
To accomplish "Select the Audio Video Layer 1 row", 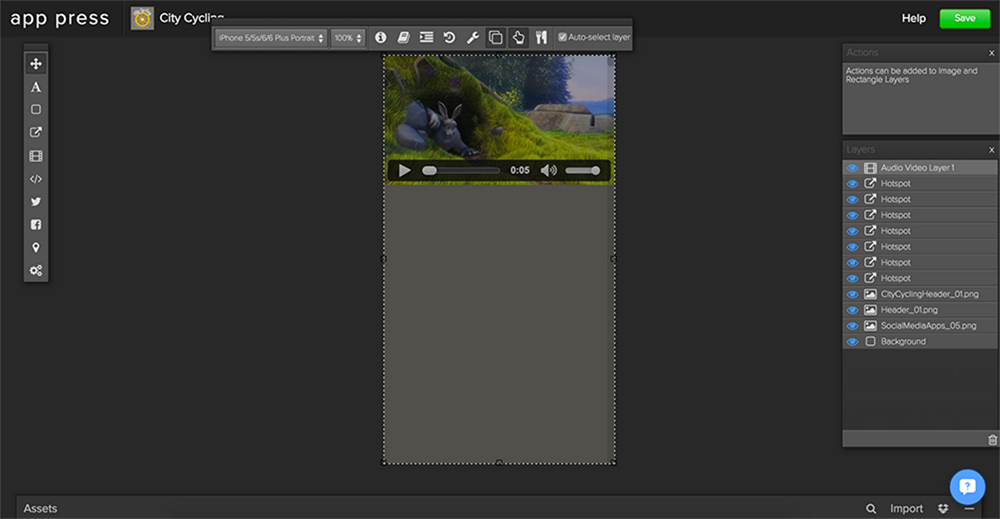I will click(x=920, y=168).
